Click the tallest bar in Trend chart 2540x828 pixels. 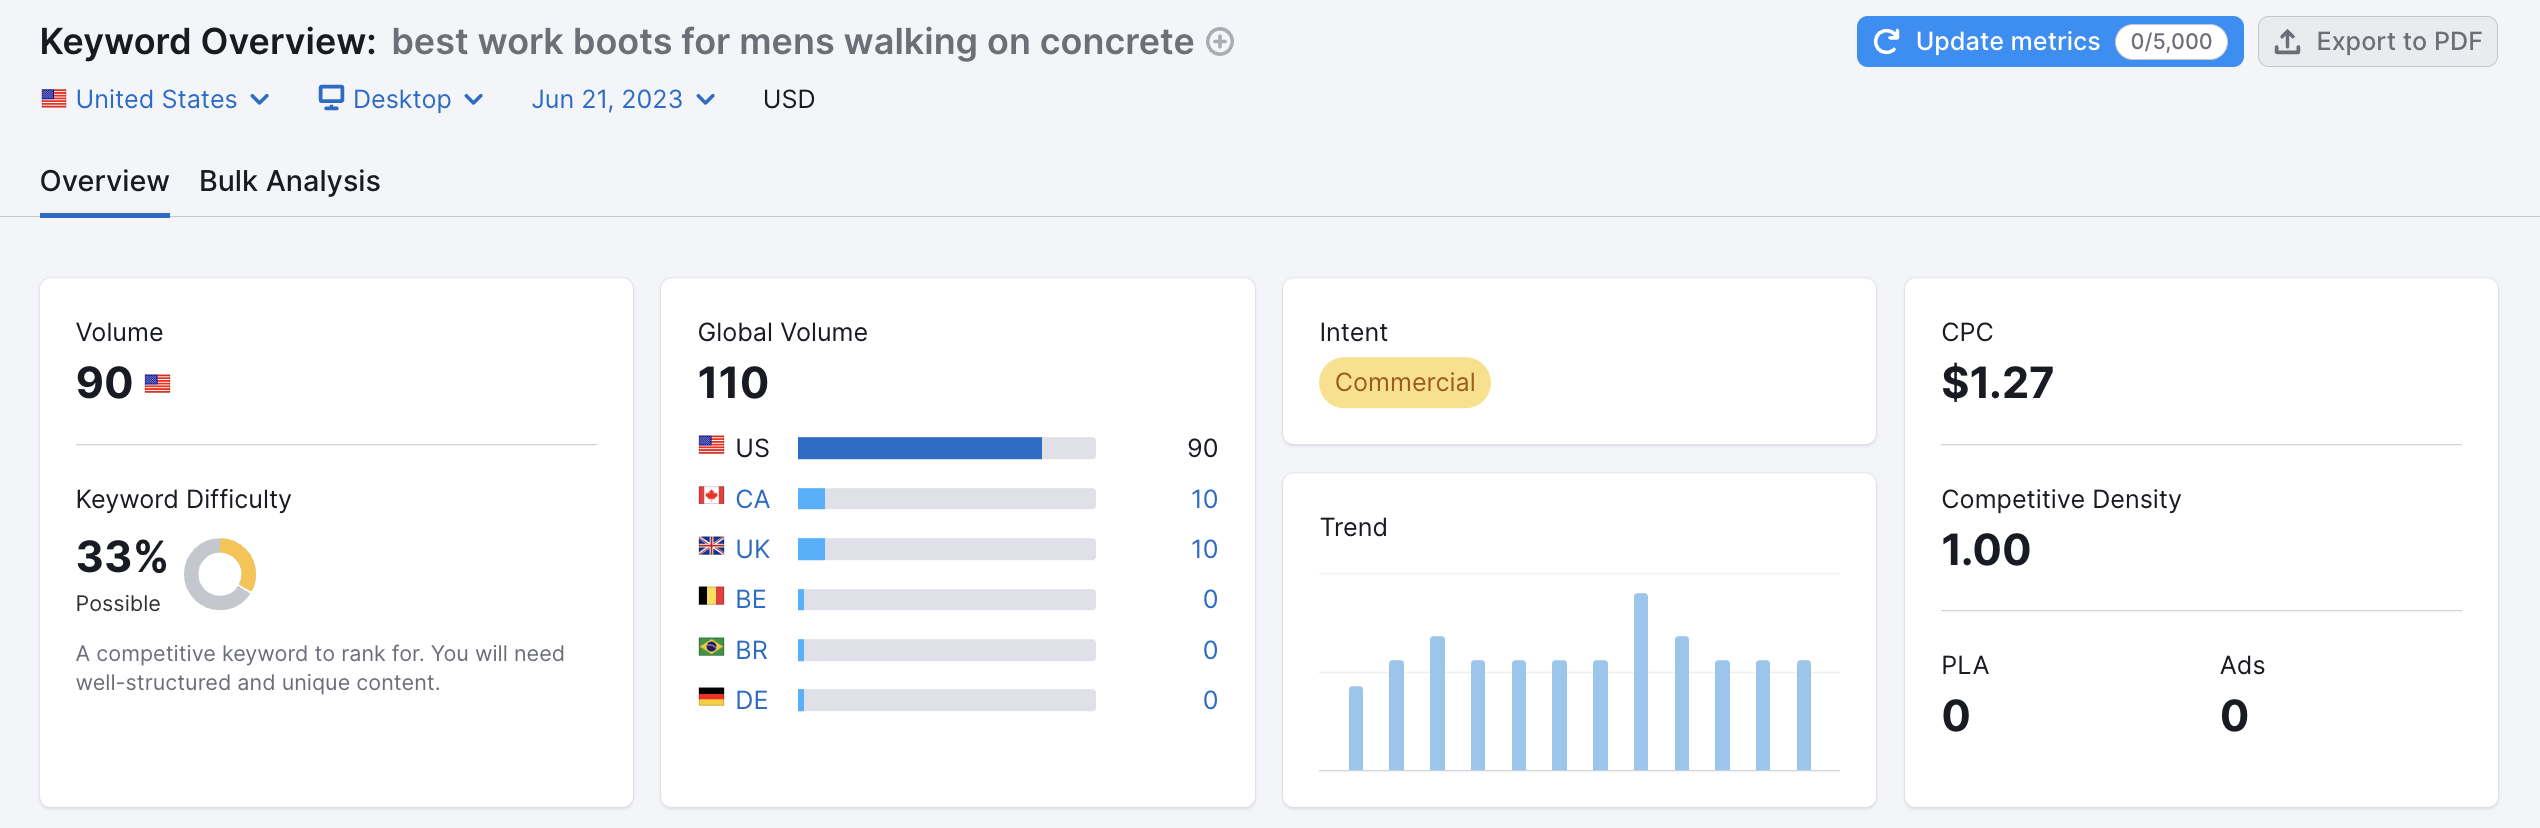pos(1641,681)
